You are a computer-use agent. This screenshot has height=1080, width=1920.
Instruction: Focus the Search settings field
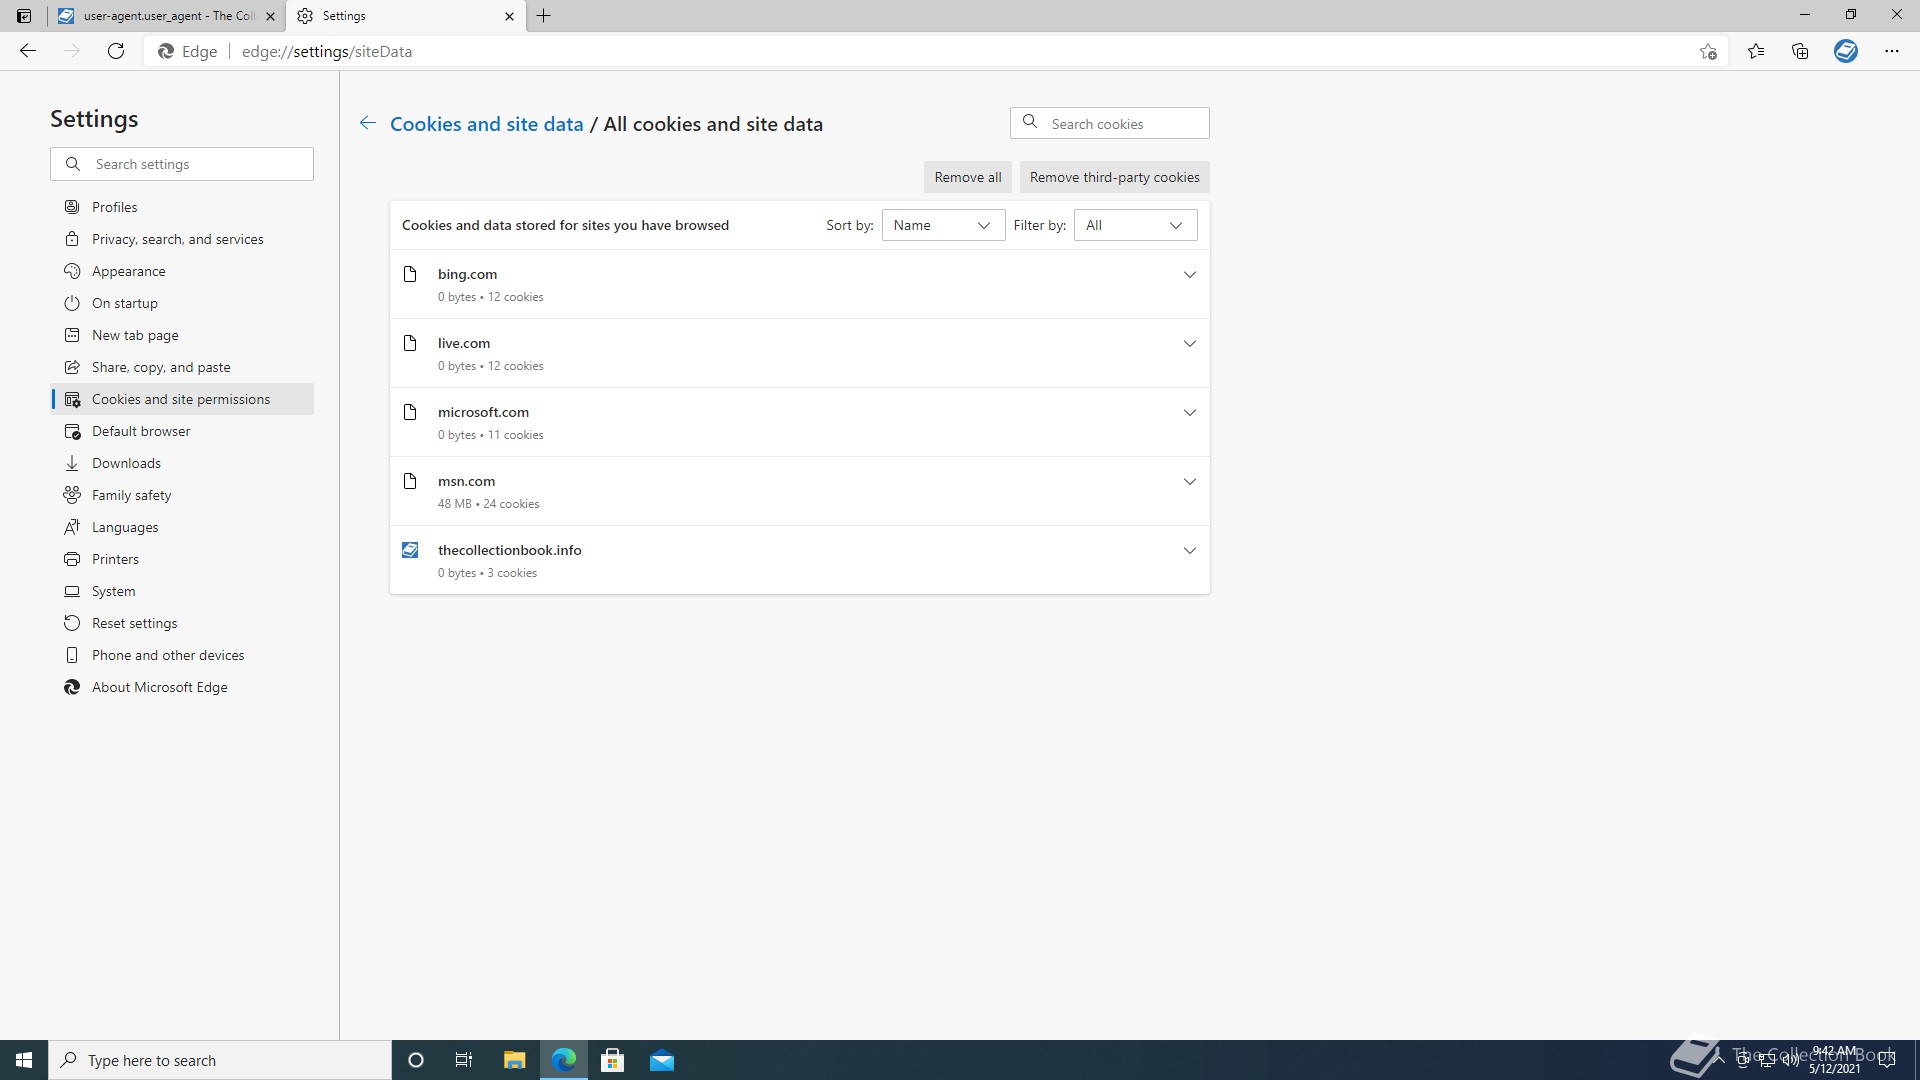pyautogui.click(x=182, y=164)
